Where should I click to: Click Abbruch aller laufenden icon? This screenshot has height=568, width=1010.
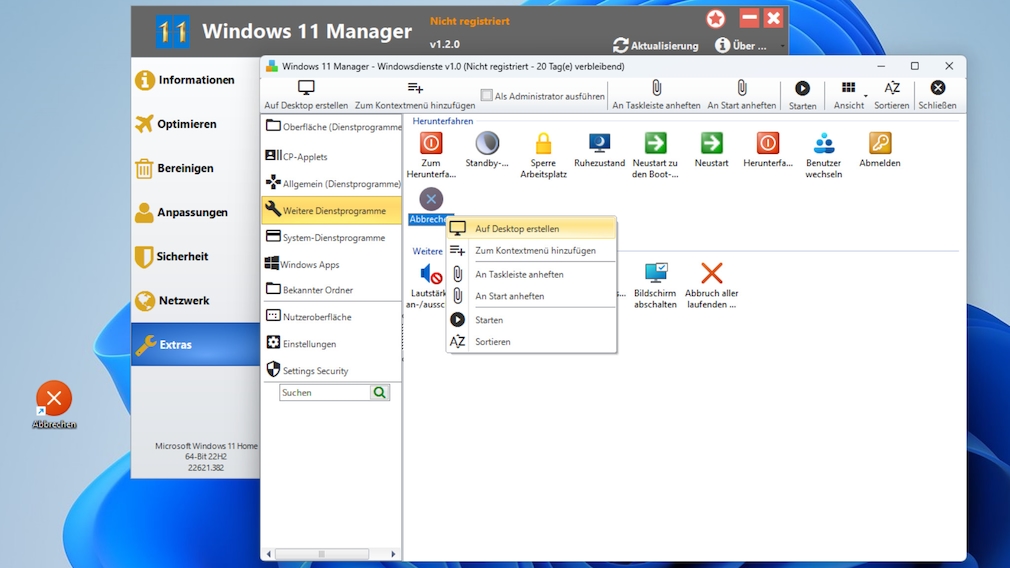(711, 274)
